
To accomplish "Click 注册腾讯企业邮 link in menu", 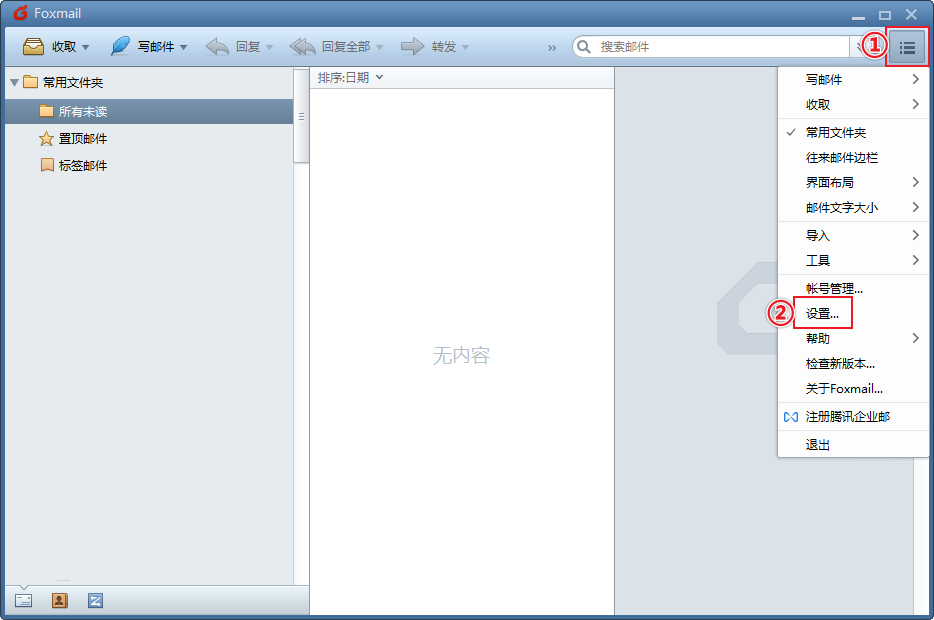I will 847,417.
